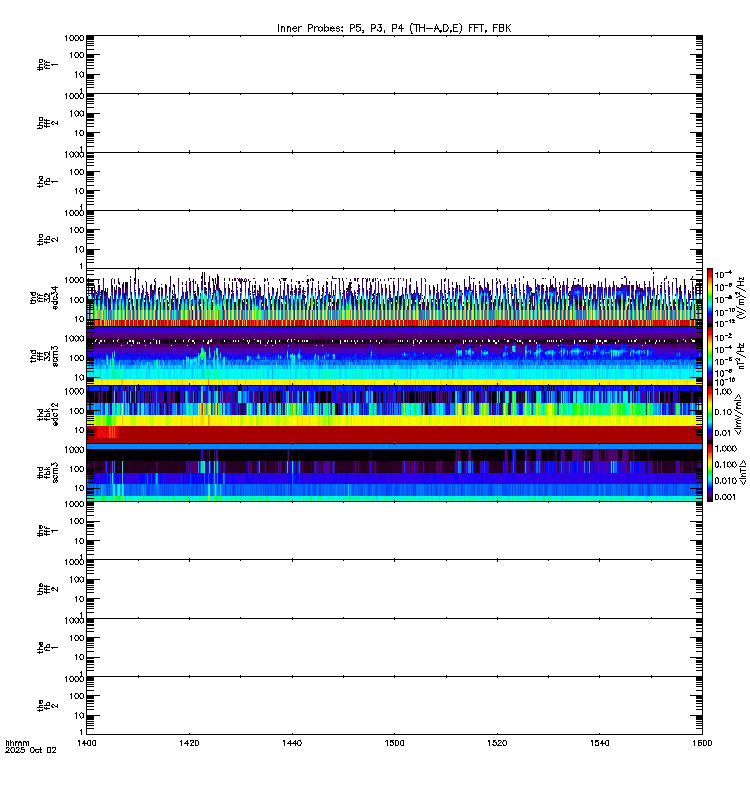Click the 'tha fb 1' panel label
Image resolution: width=750 pixels, height=800 pixels.
[x=47, y=182]
